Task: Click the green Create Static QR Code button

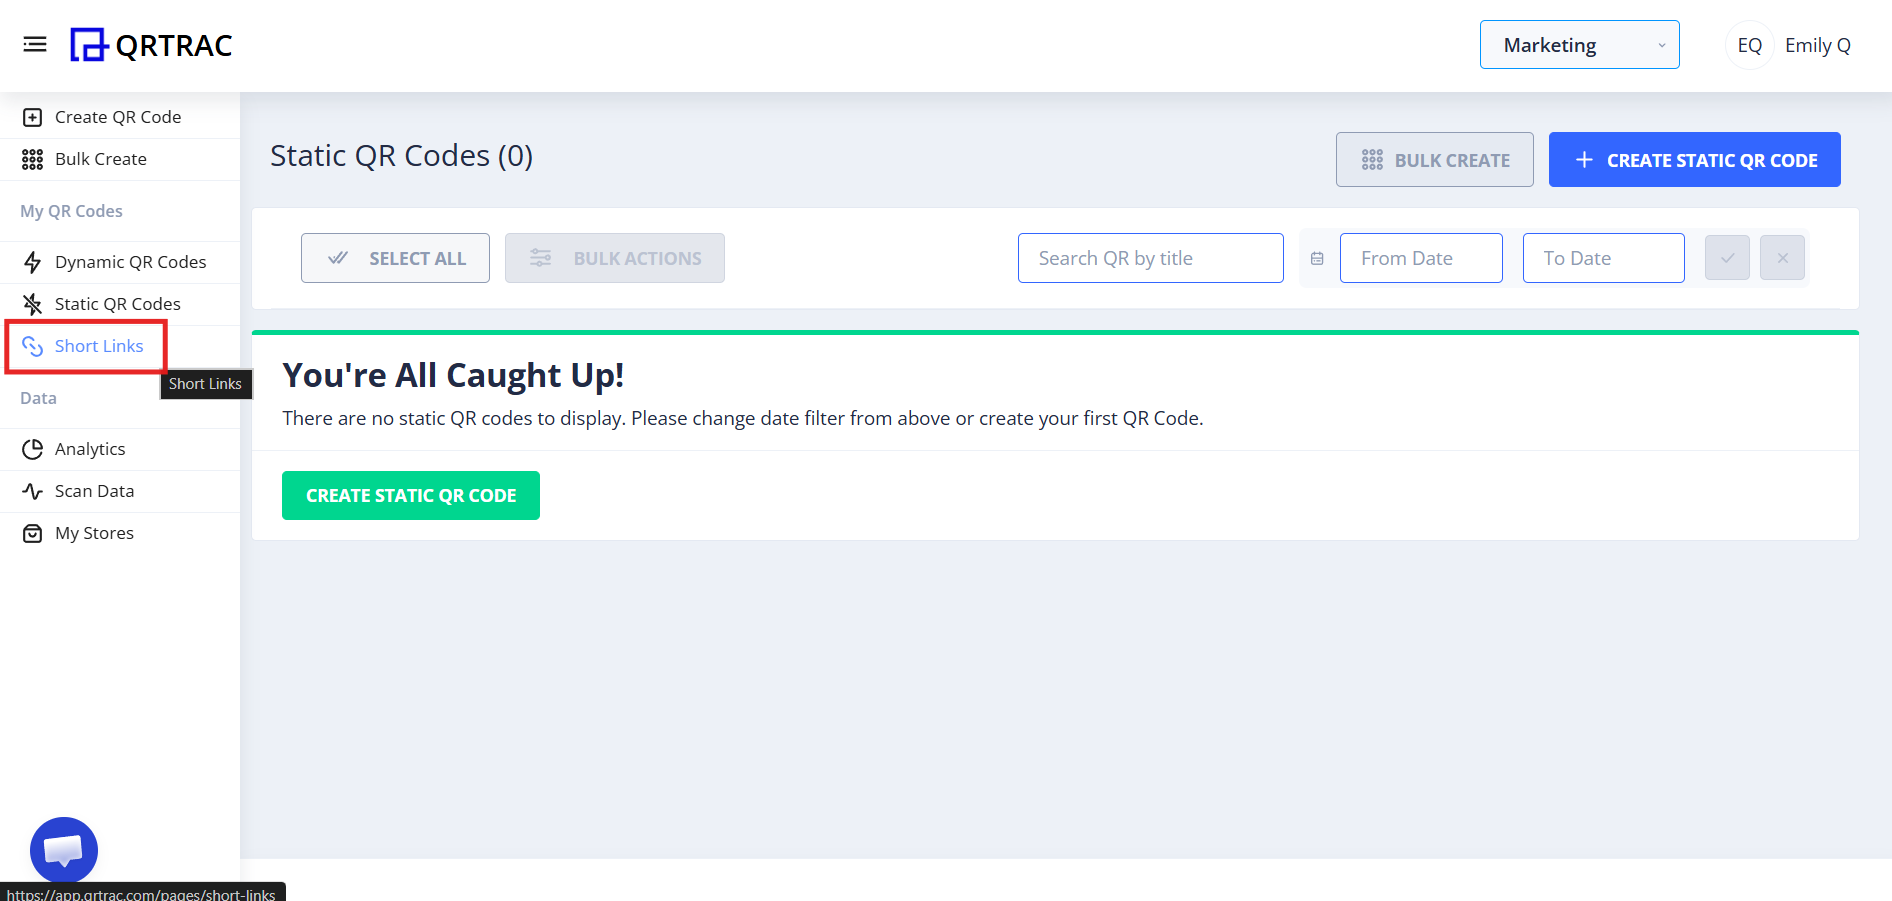Action: pos(410,496)
